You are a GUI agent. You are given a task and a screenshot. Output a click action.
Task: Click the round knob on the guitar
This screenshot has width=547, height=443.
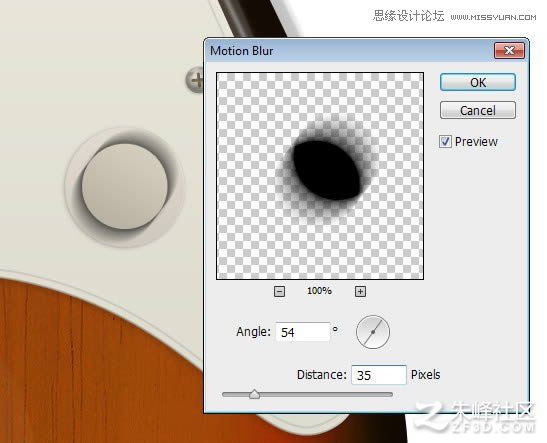[125, 186]
